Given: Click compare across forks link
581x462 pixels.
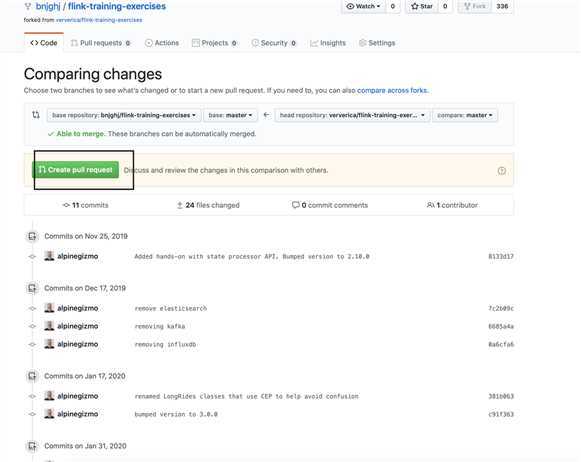Looking at the screenshot, I should coord(392,90).
